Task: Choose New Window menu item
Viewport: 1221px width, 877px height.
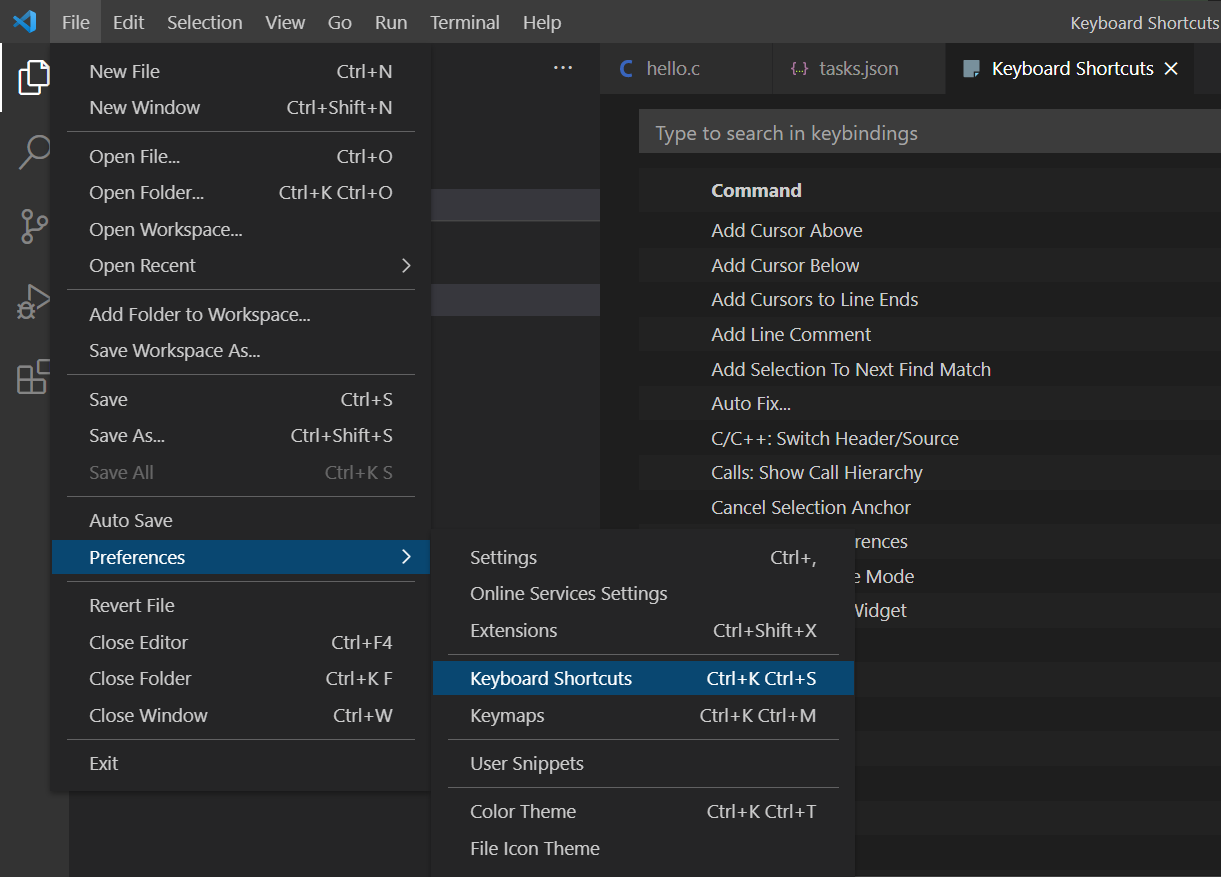Action: (240, 107)
